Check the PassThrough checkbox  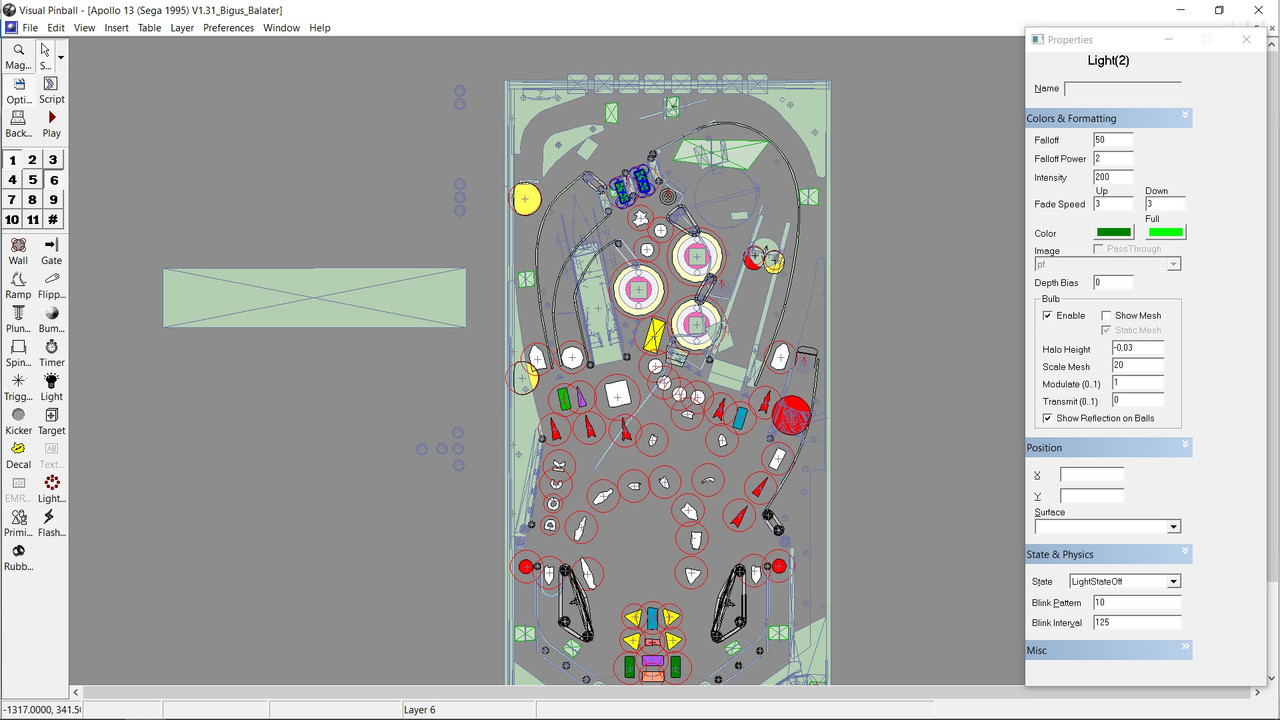pos(1099,248)
